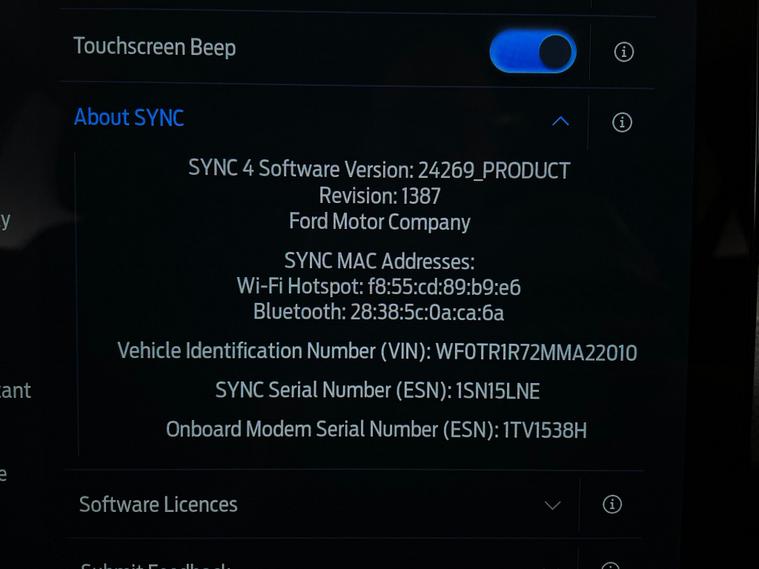Select the Onboard Modem Serial Number line
This screenshot has height=569, width=759.
point(376,430)
